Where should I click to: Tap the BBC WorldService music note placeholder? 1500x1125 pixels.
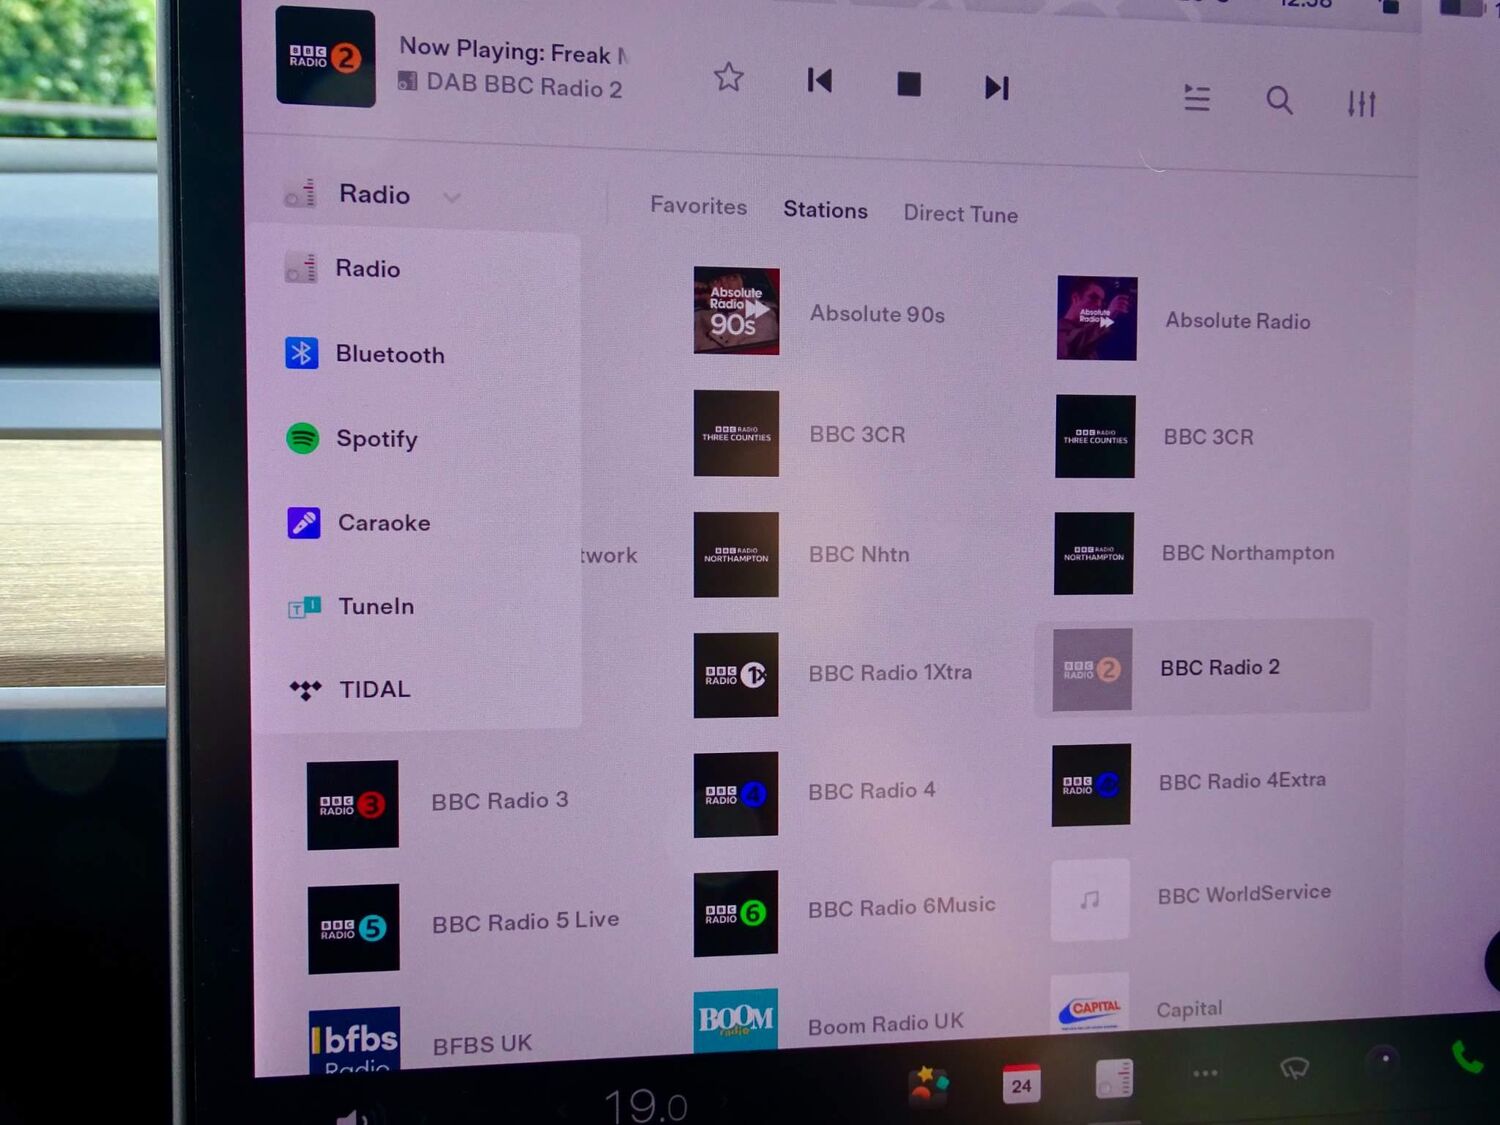[1090, 900]
